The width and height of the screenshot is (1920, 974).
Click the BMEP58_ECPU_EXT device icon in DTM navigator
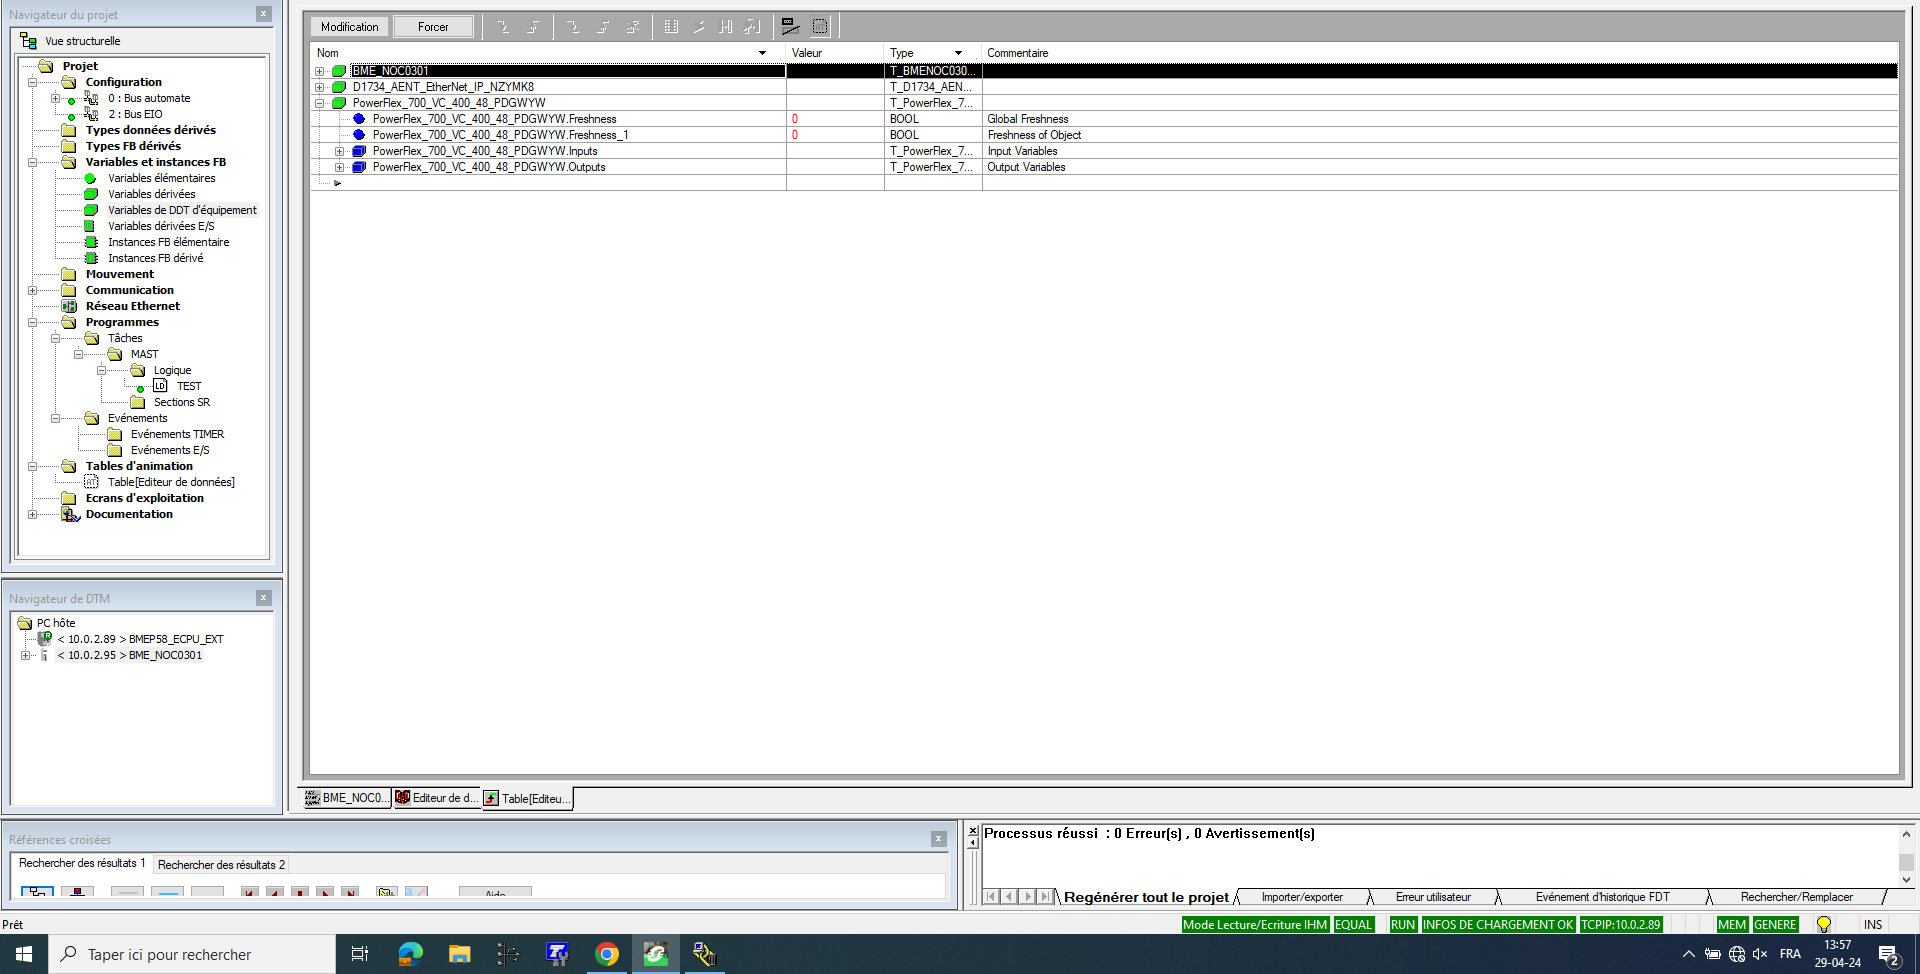45,639
